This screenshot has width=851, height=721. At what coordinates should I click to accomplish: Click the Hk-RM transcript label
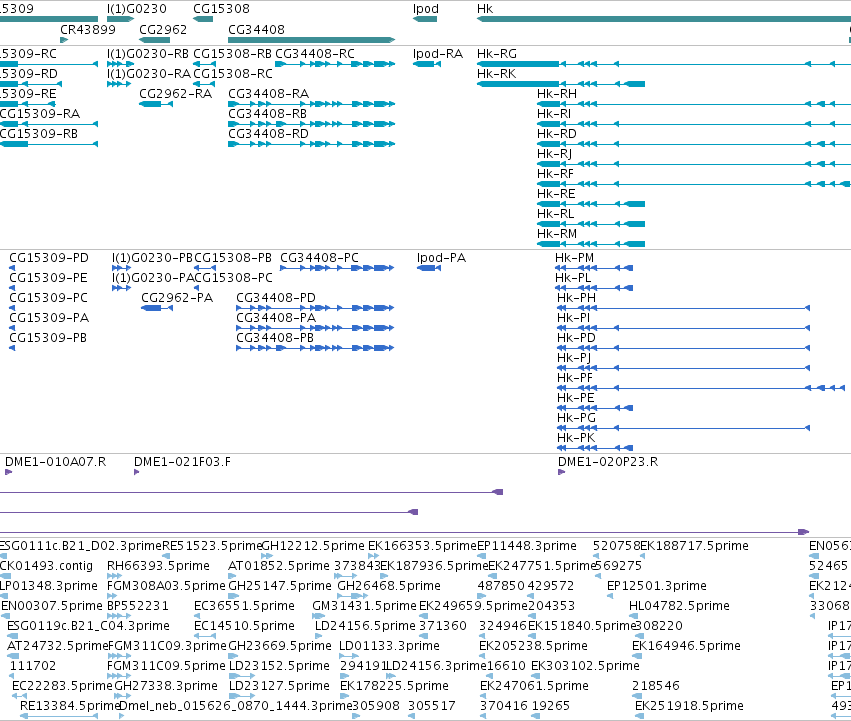(557, 234)
